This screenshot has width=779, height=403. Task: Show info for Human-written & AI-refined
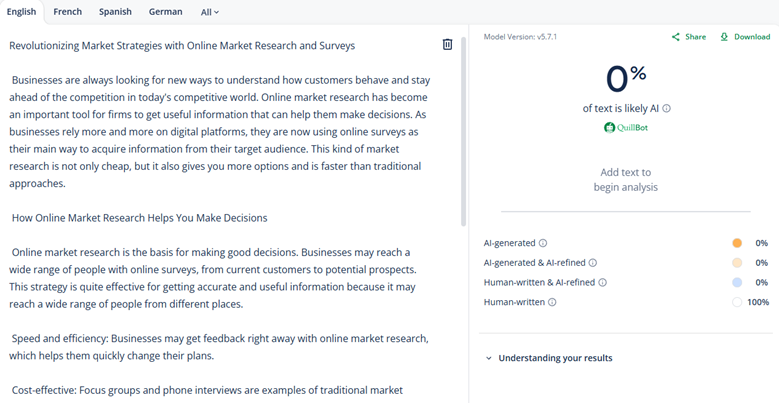tap(602, 283)
